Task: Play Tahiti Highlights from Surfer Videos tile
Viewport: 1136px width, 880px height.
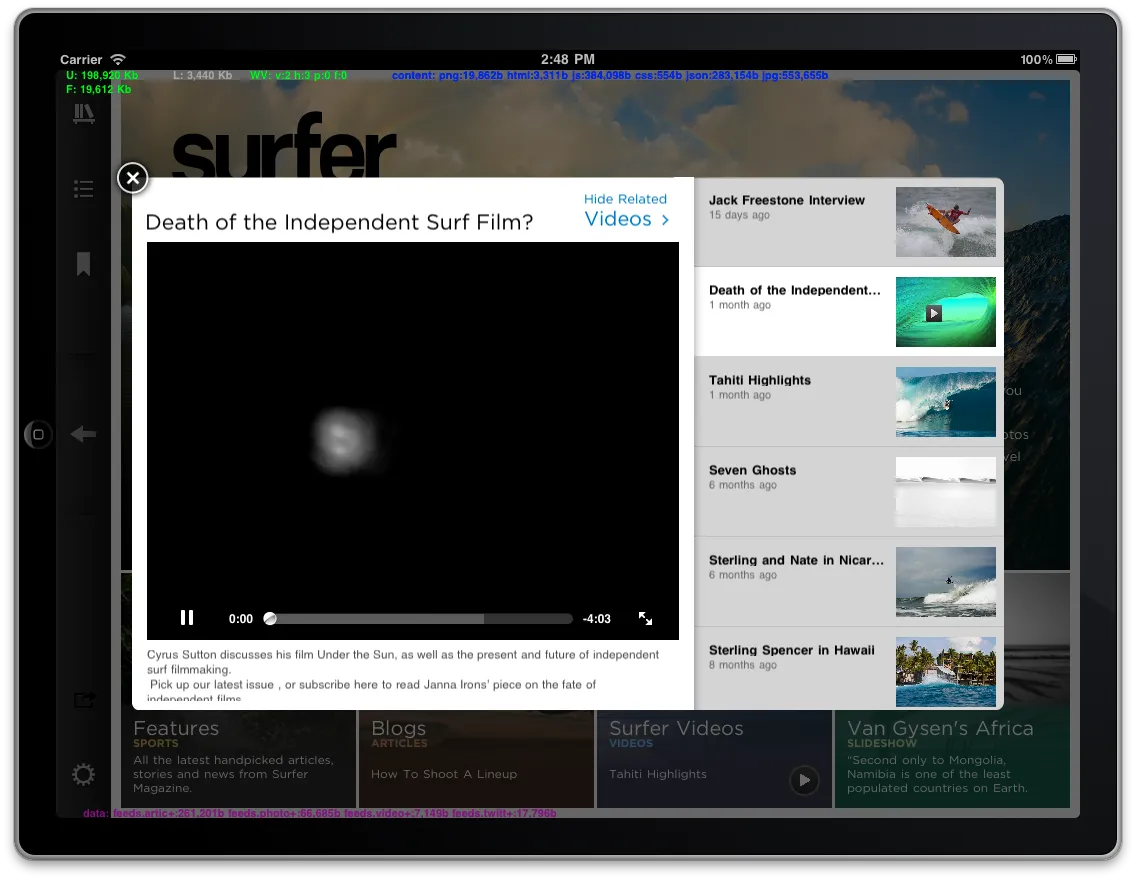Action: (804, 780)
